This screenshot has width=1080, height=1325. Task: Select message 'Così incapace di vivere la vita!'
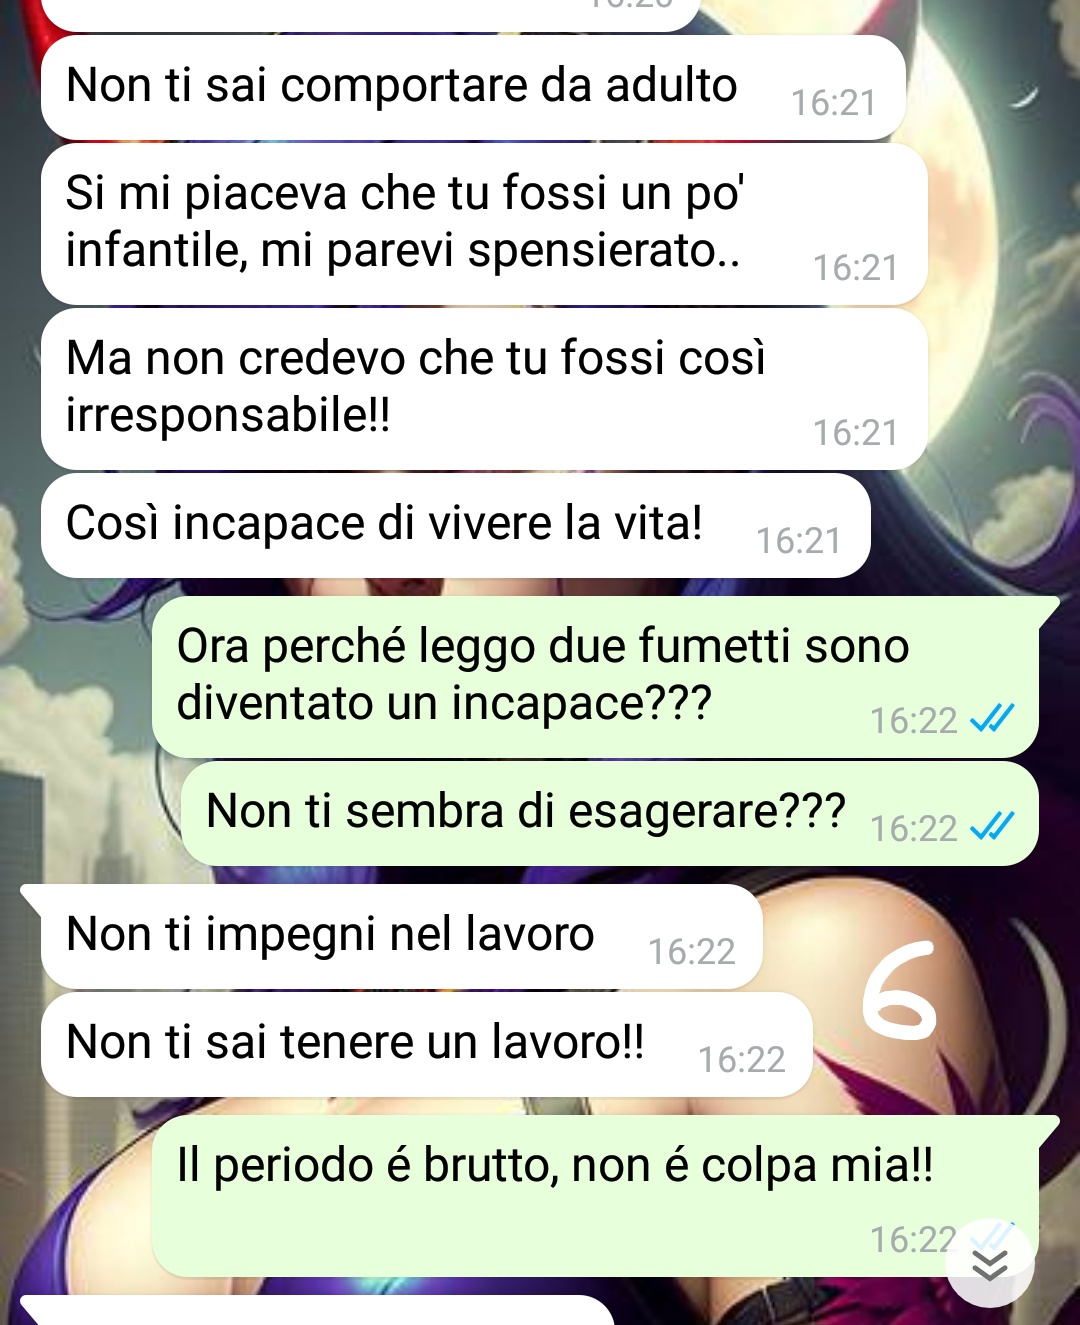455,525
